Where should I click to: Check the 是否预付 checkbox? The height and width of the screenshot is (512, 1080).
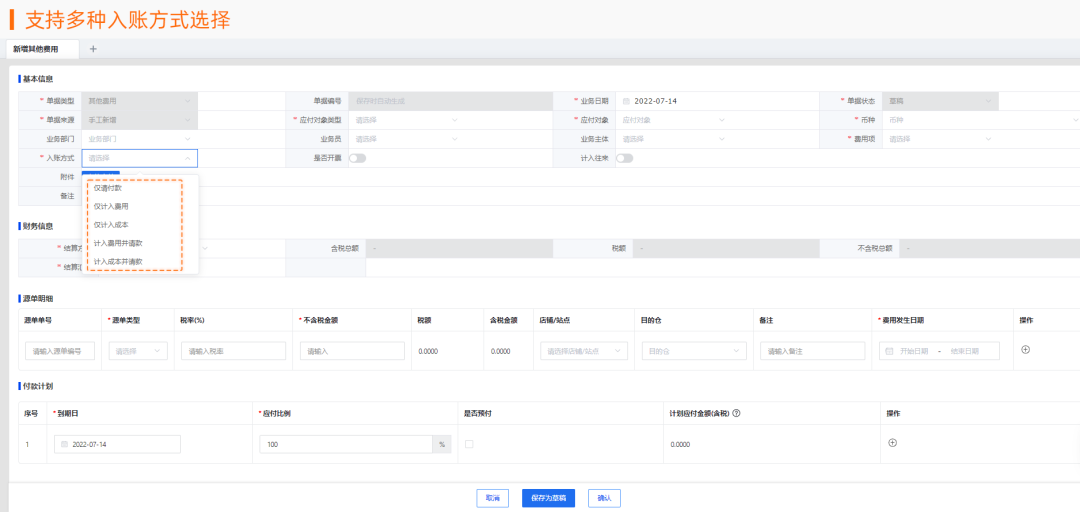470,444
